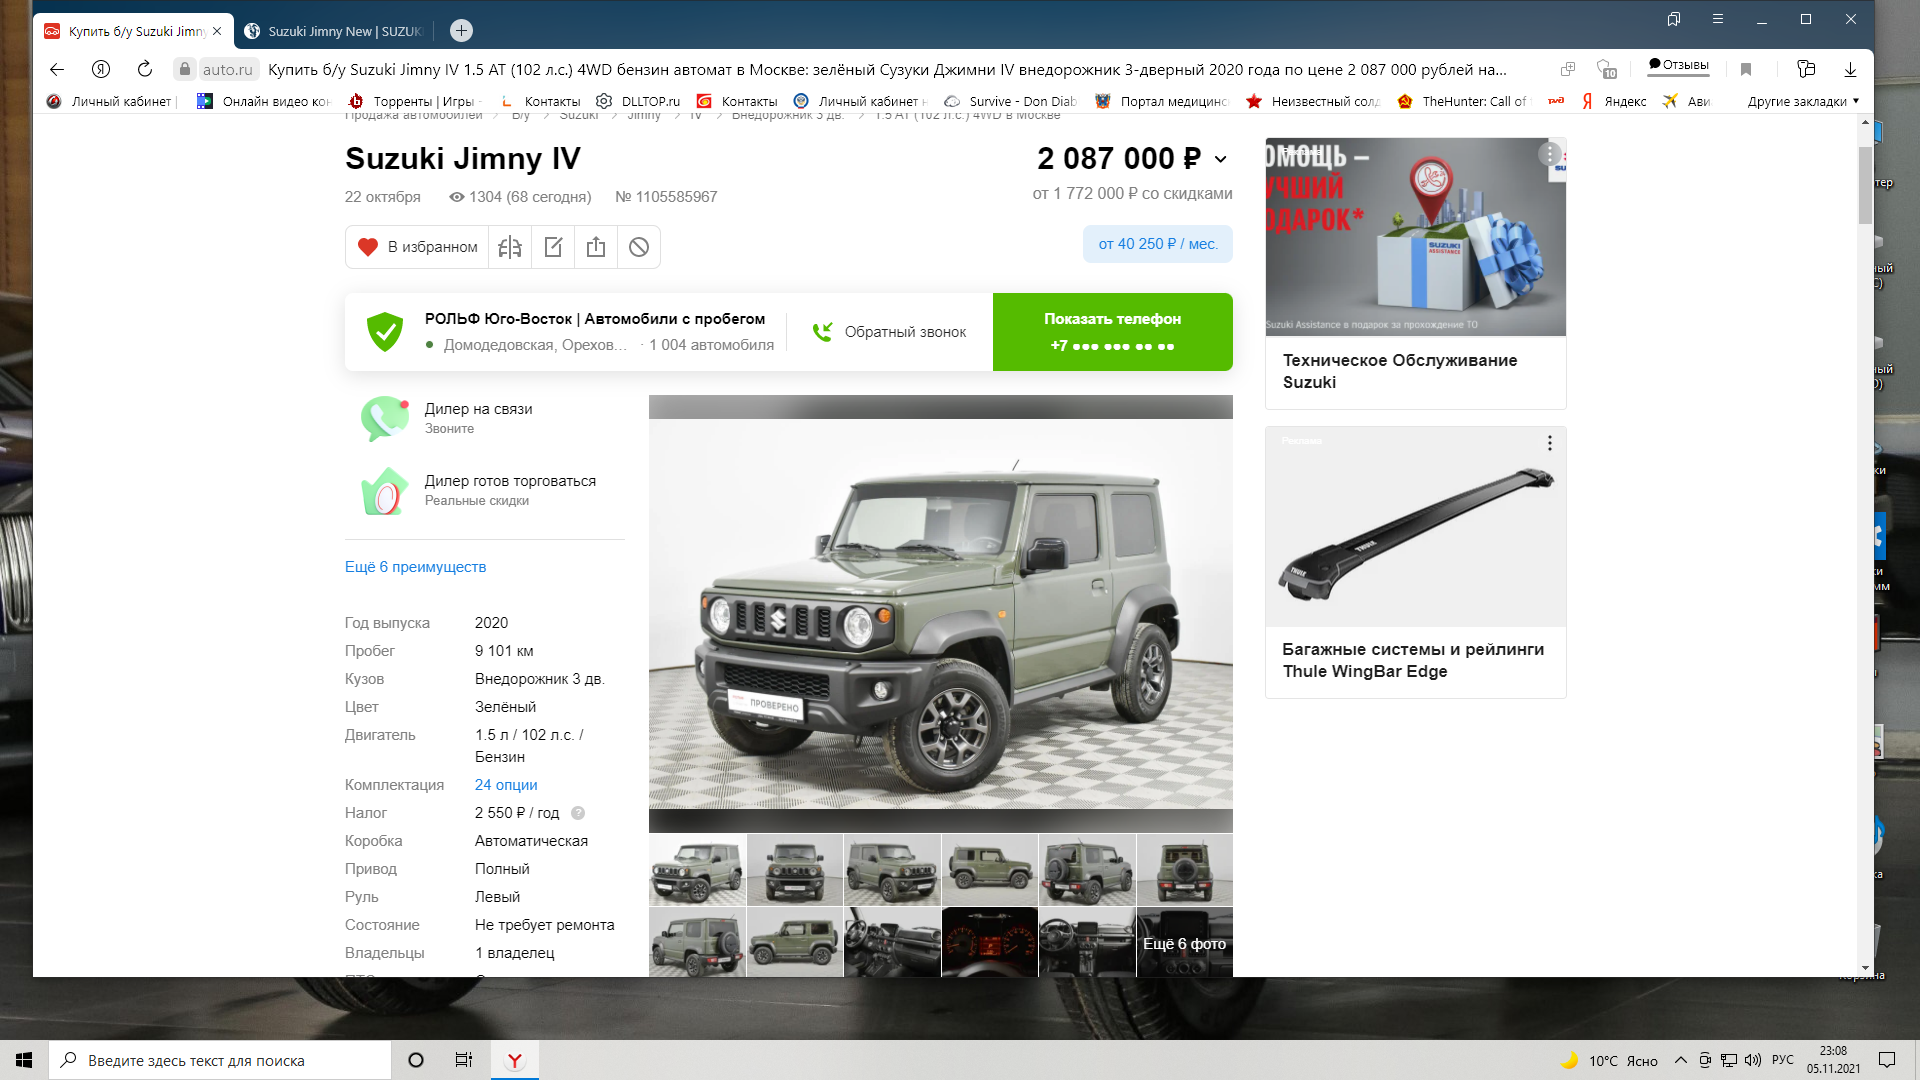The height and width of the screenshot is (1080, 1920).
Task: Bookmark this page with bookmark icon
Action: [1746, 69]
